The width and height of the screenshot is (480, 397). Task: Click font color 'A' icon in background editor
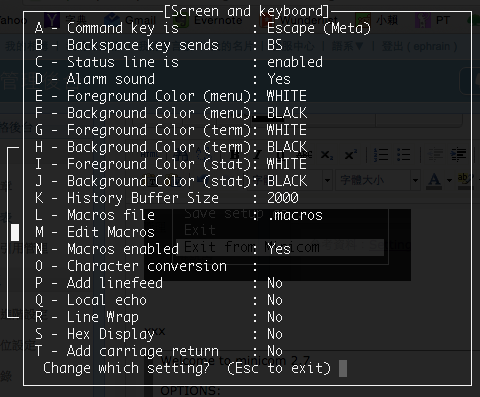coord(434,180)
